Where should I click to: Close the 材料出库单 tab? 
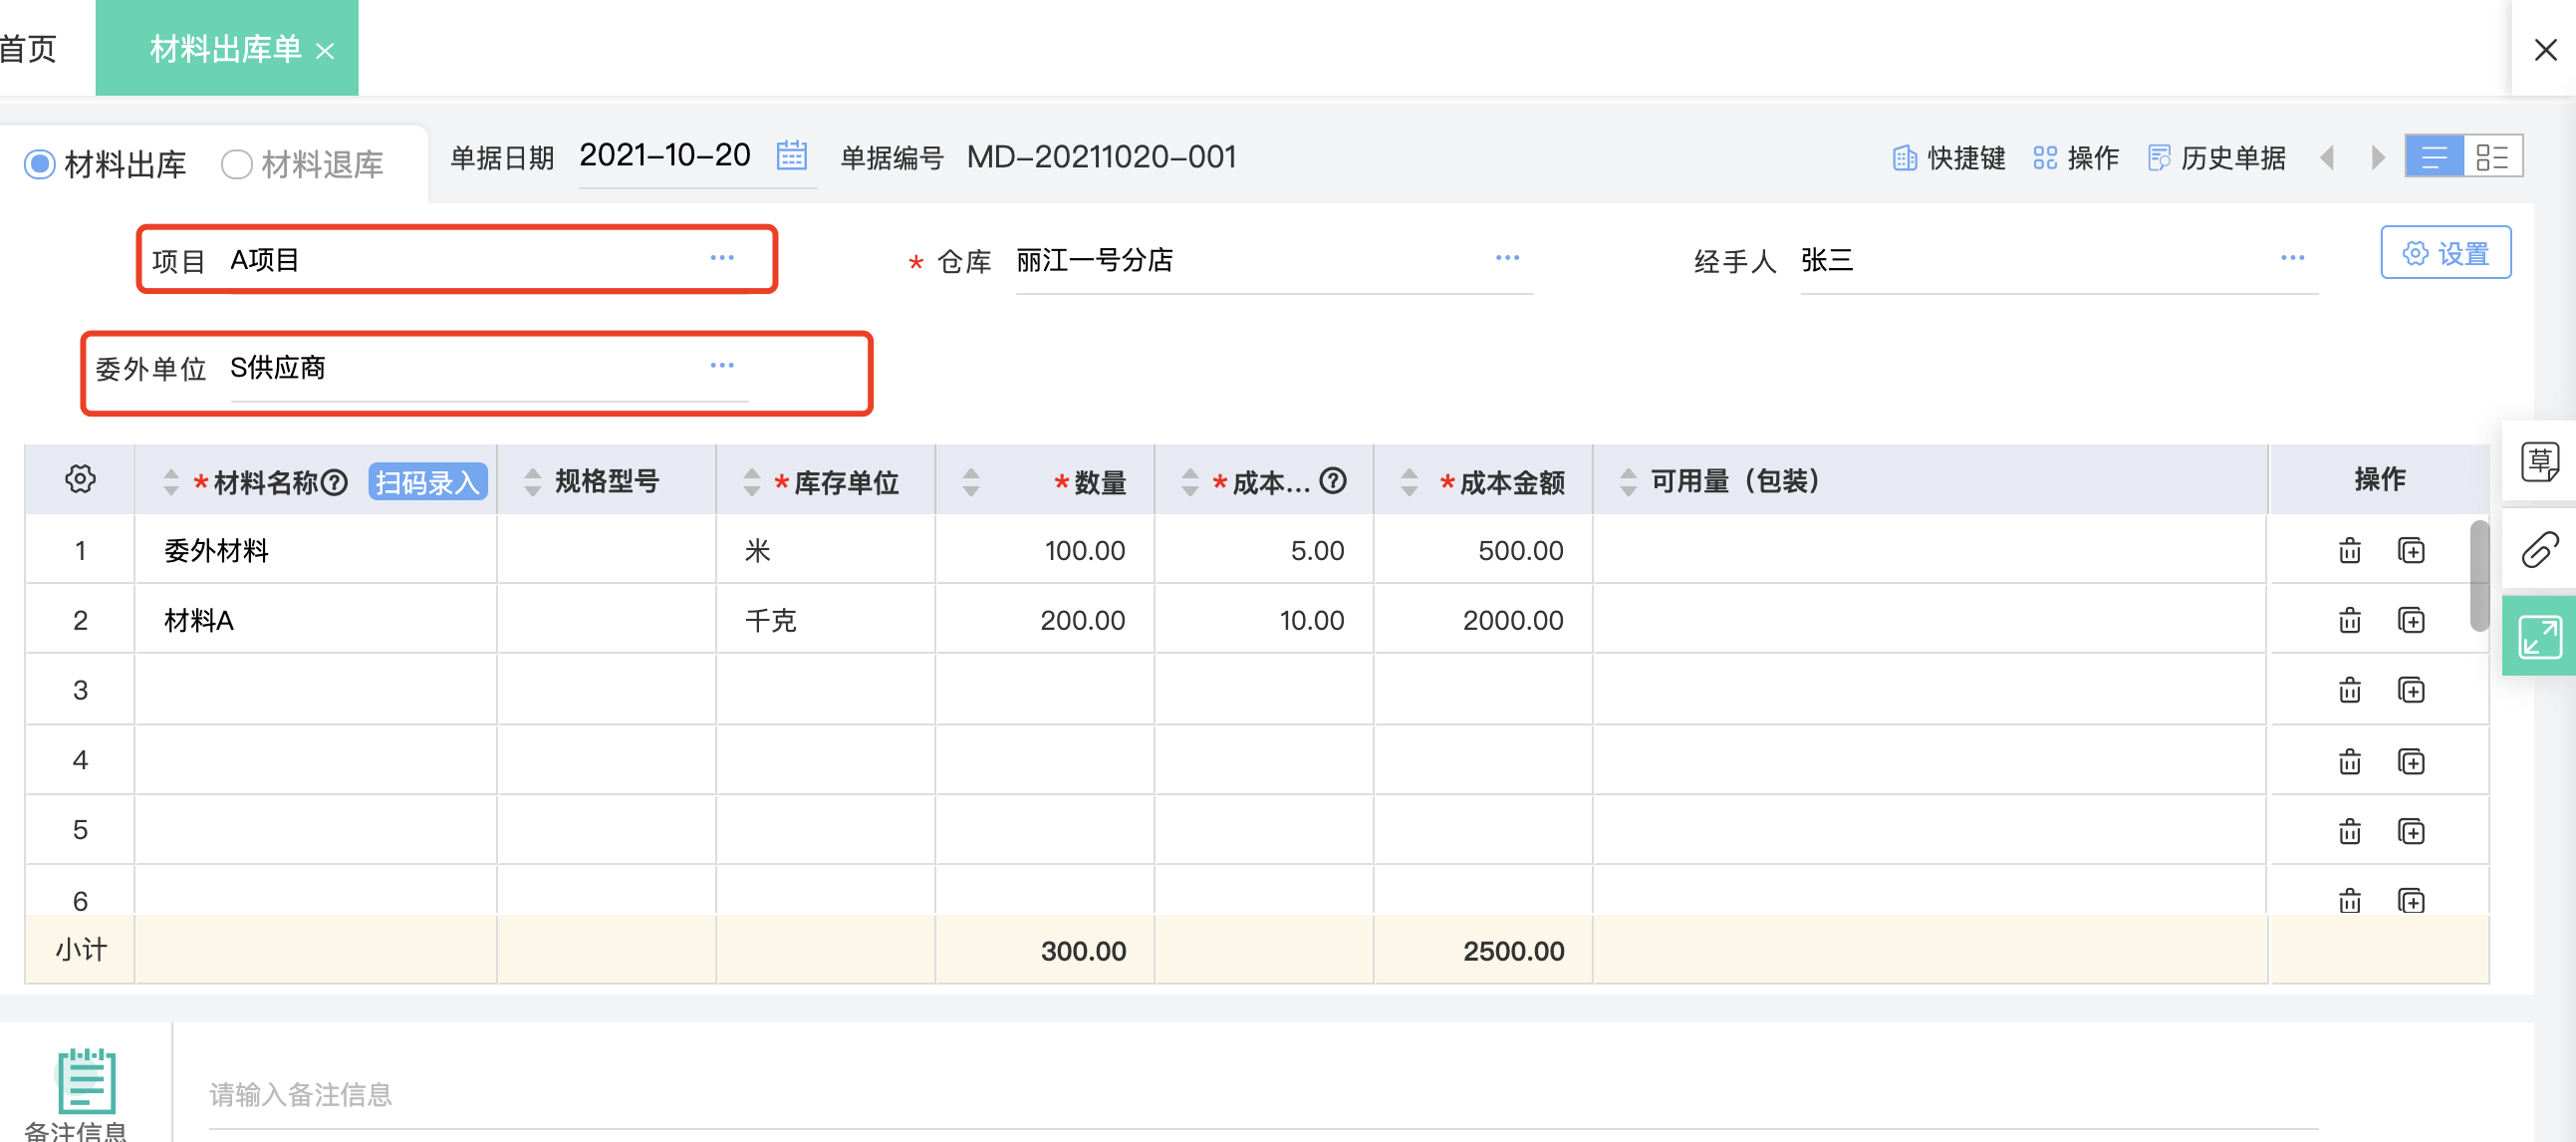[x=325, y=50]
